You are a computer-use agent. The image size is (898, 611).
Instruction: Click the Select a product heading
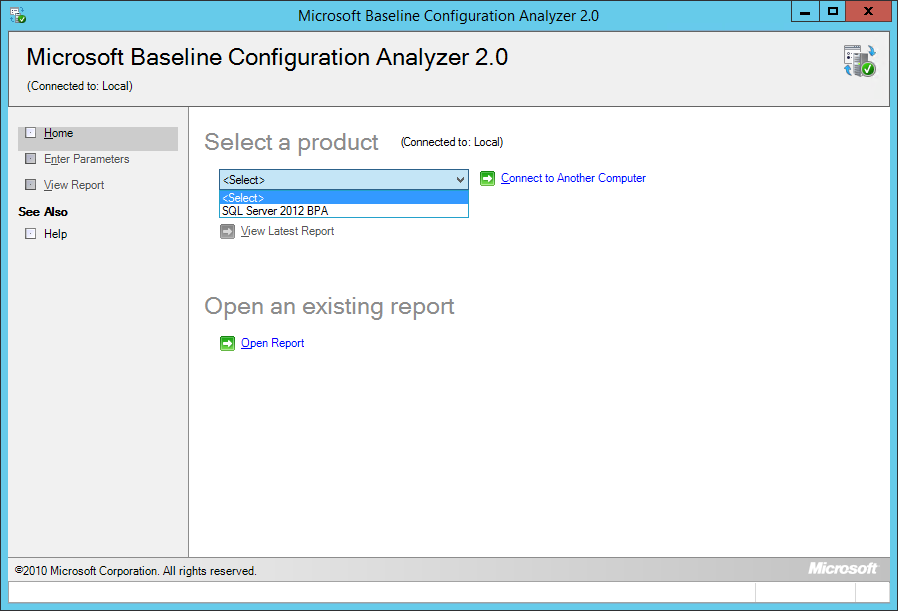pos(291,142)
